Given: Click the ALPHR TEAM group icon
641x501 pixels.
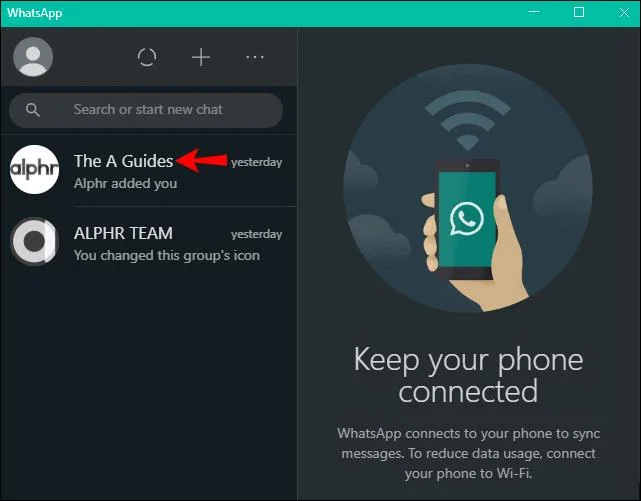Looking at the screenshot, I should pos(34,242).
